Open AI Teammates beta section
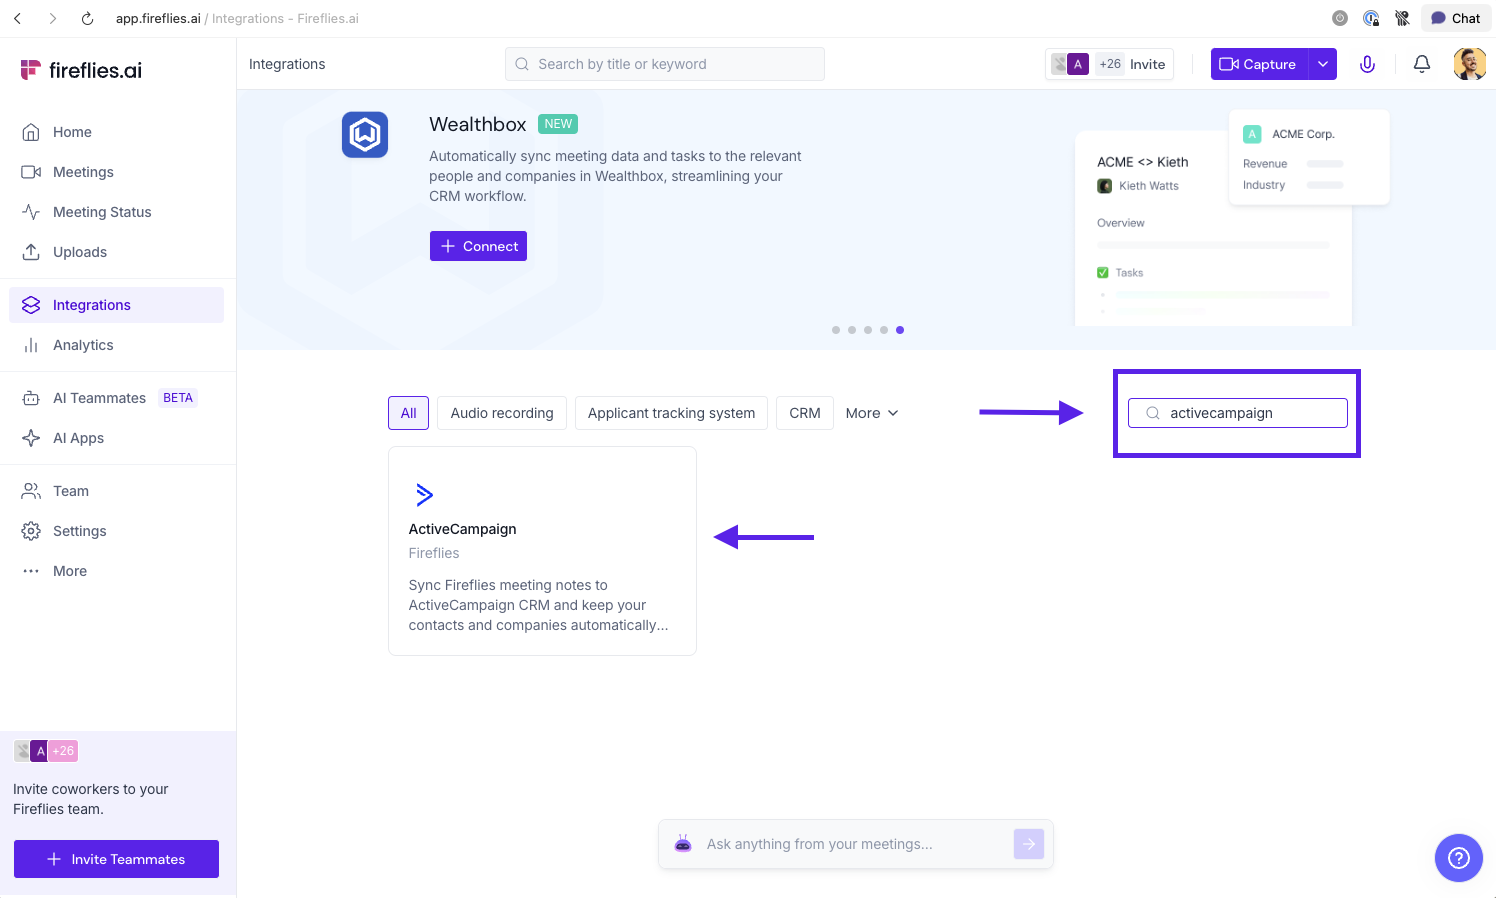The width and height of the screenshot is (1496, 898). (x=116, y=398)
